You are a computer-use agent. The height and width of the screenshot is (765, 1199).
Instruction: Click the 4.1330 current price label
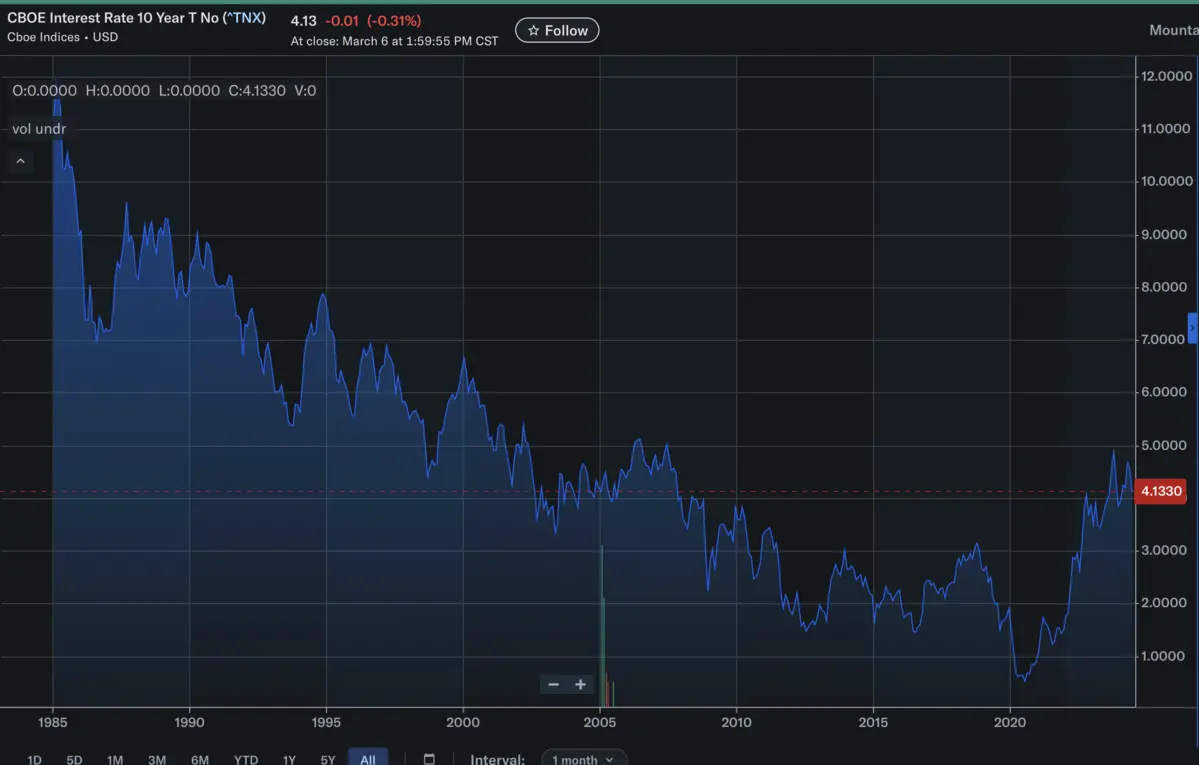tap(1161, 491)
